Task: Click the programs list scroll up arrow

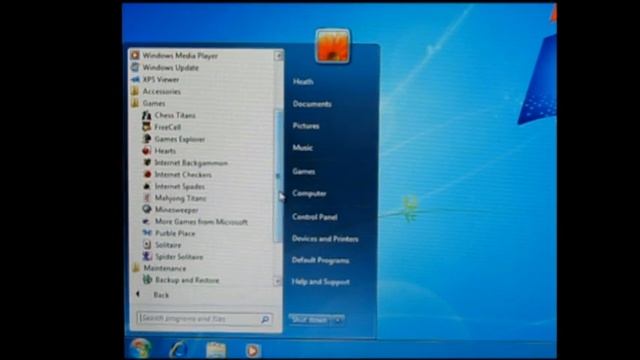Action: 278,55
